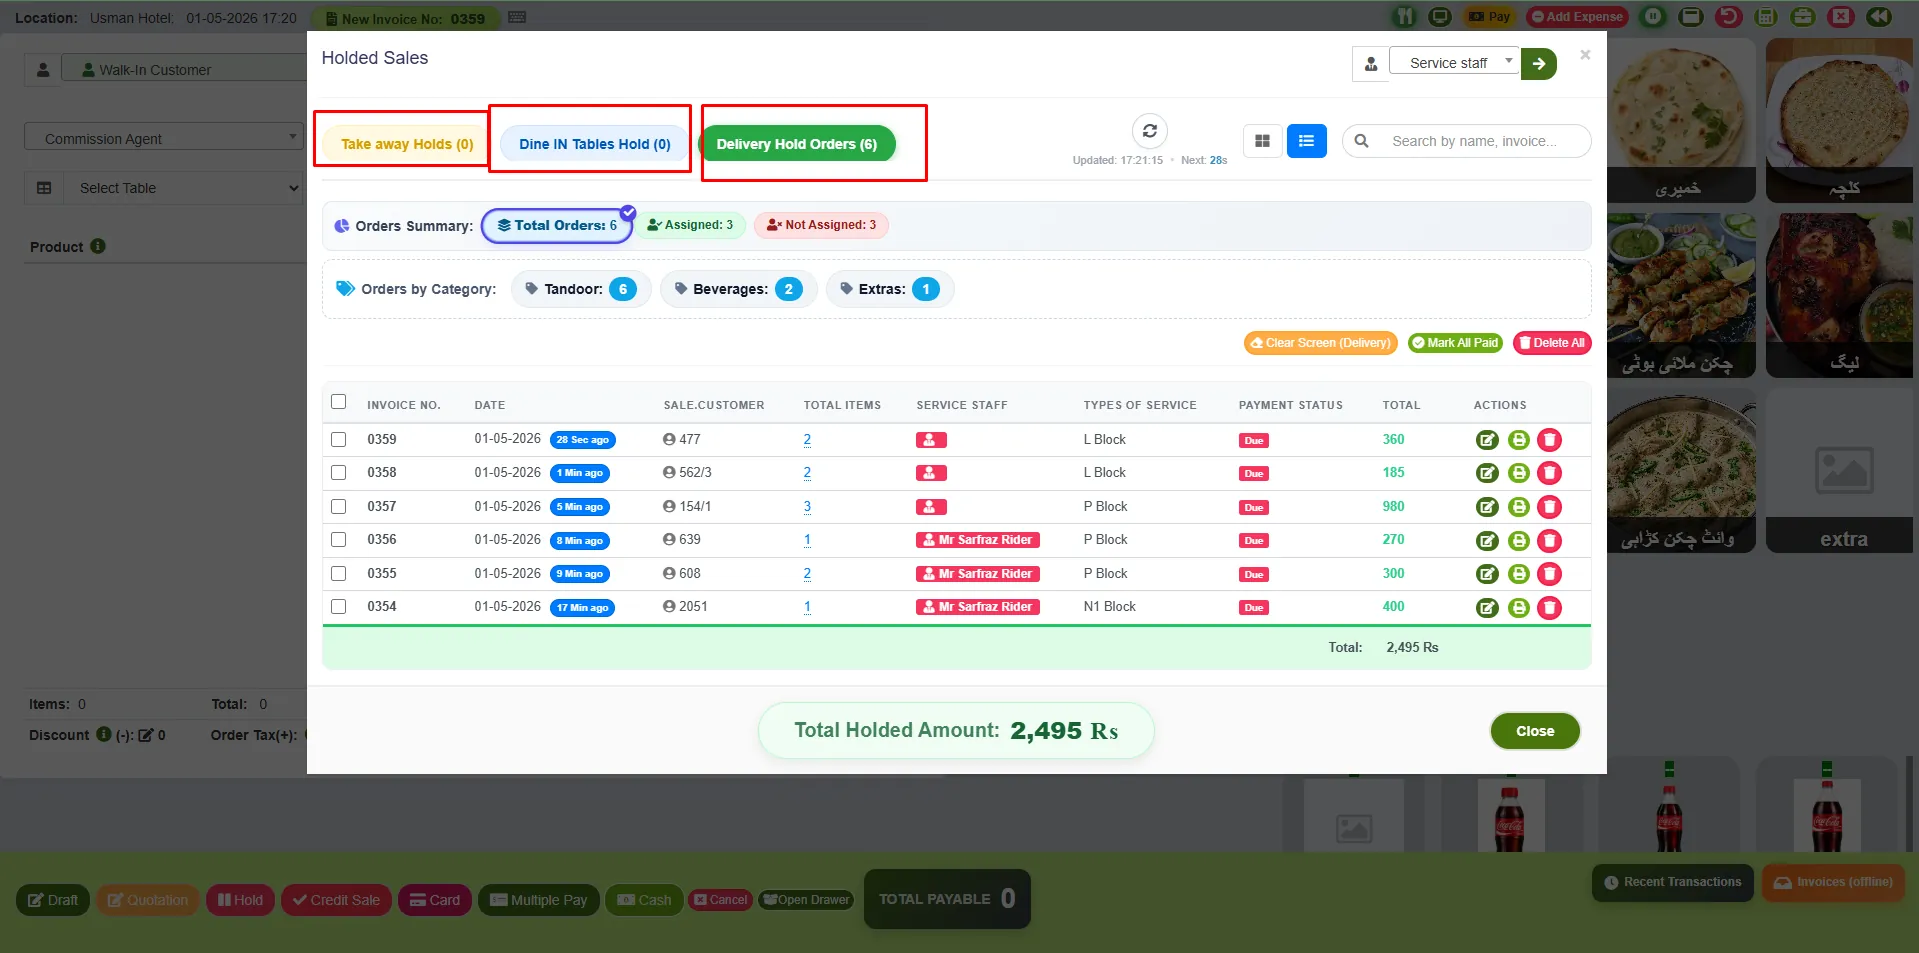This screenshot has width=1919, height=953.
Task: Print held invoice 0355
Action: (1518, 574)
